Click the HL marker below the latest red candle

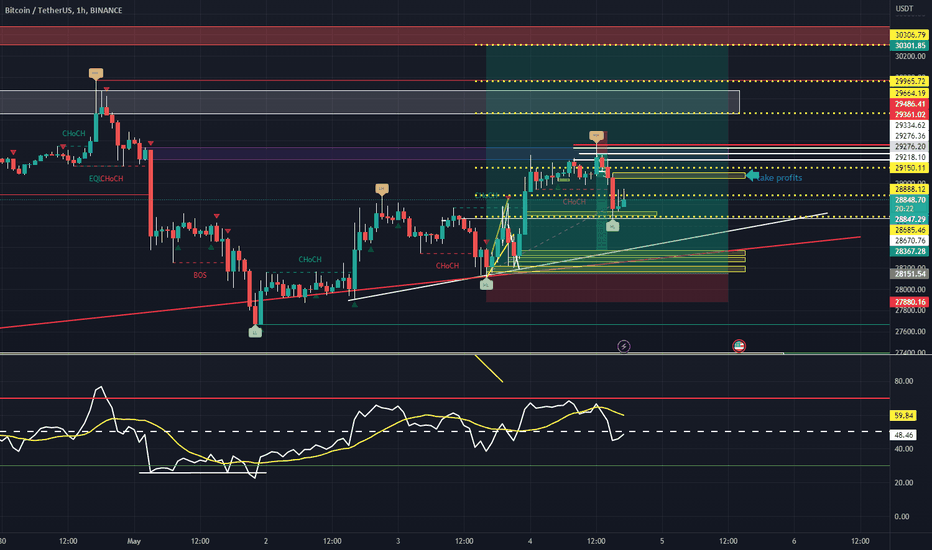pyautogui.click(x=612, y=226)
